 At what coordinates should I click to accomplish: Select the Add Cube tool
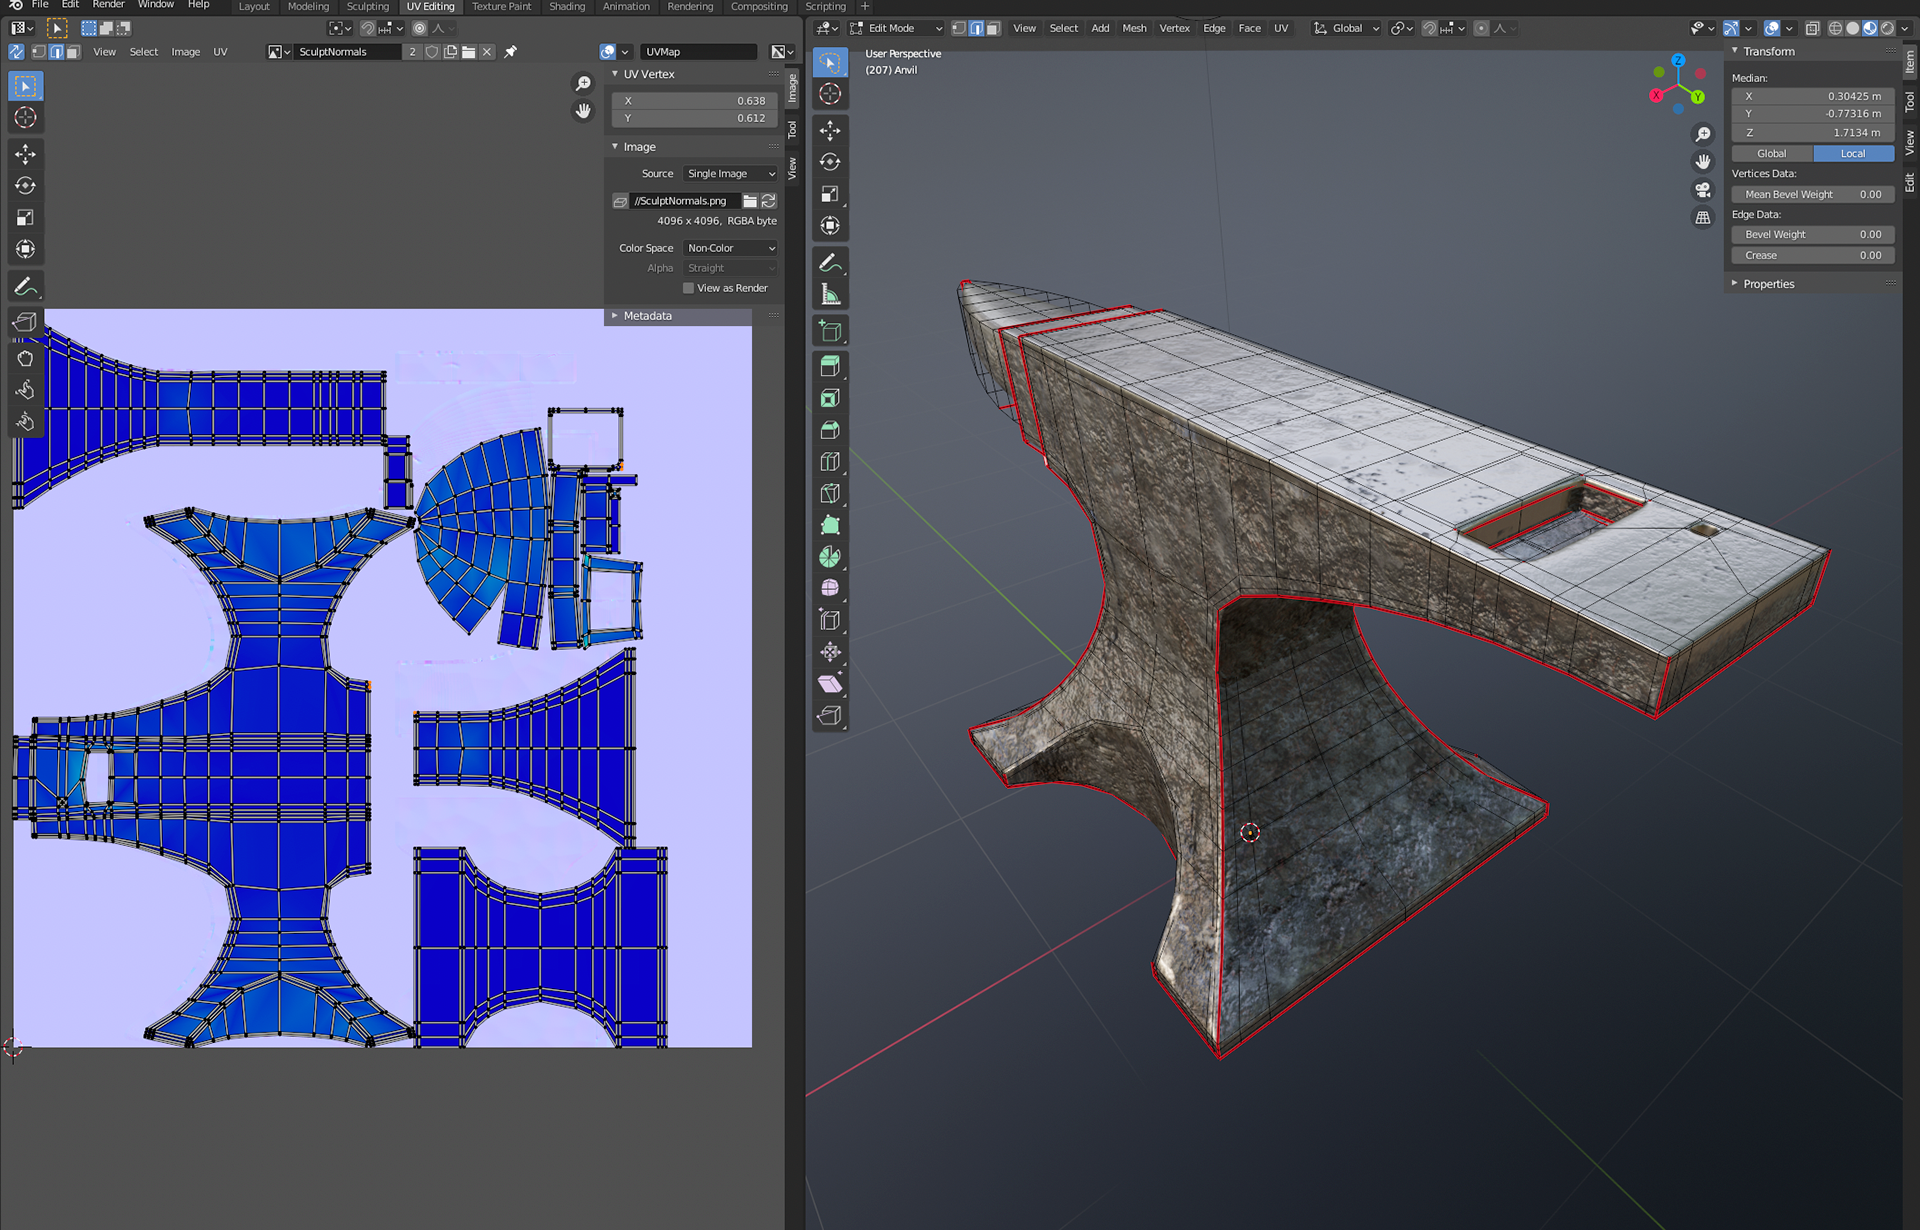830,331
